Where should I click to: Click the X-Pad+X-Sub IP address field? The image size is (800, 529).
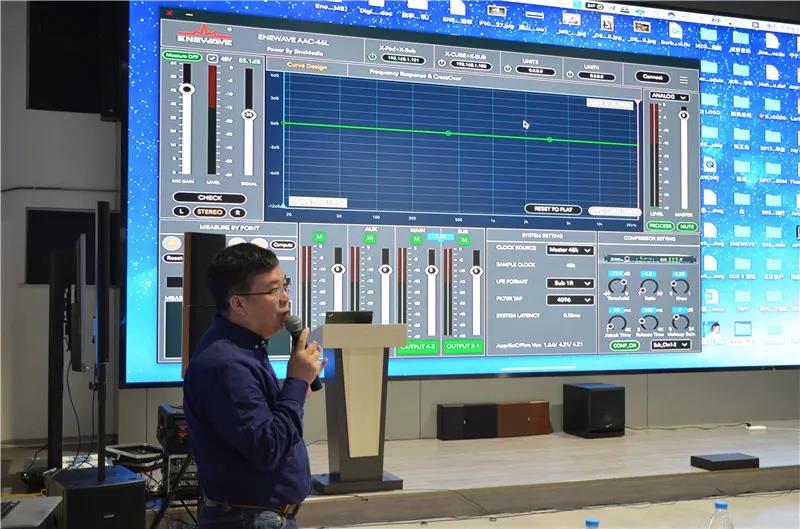point(402,59)
